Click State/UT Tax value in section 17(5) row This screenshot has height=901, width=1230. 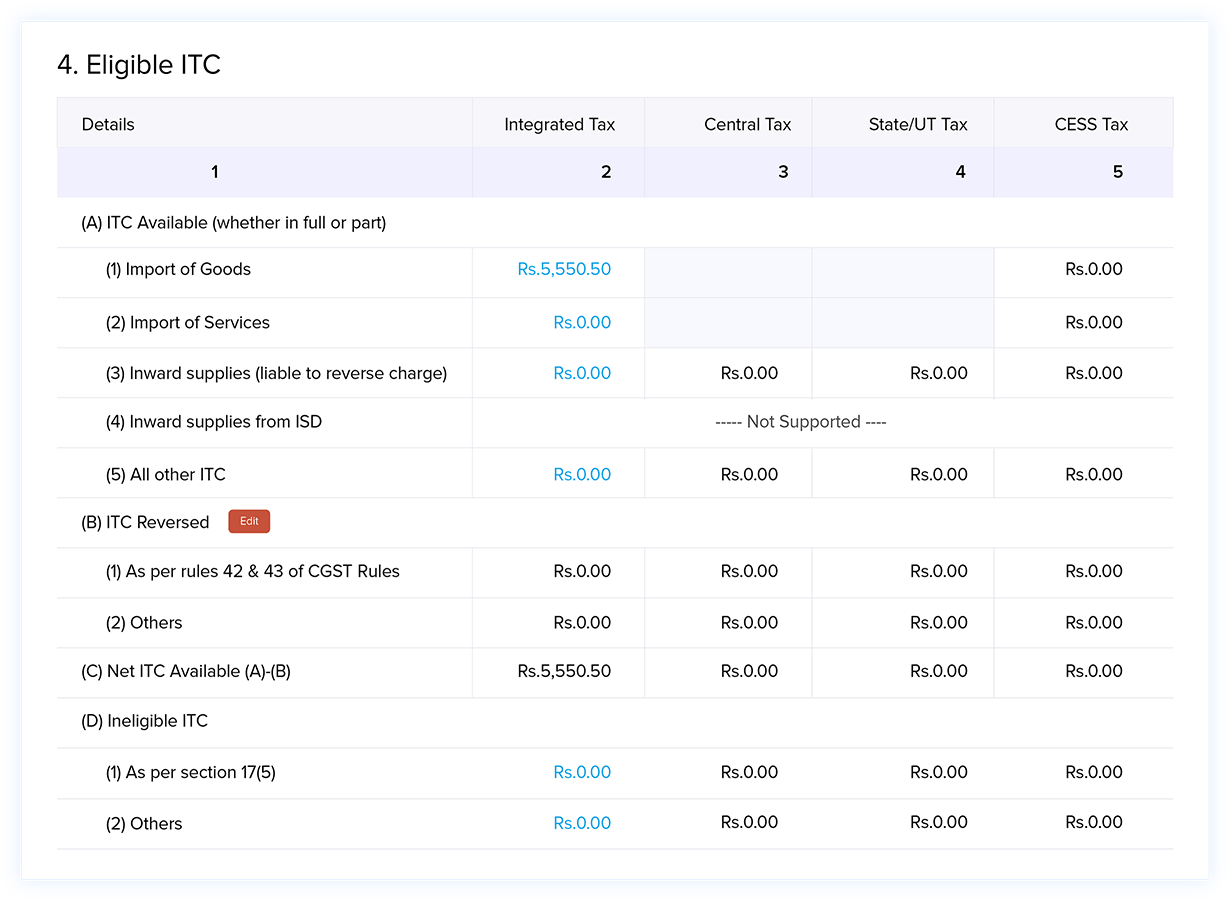tap(939, 772)
